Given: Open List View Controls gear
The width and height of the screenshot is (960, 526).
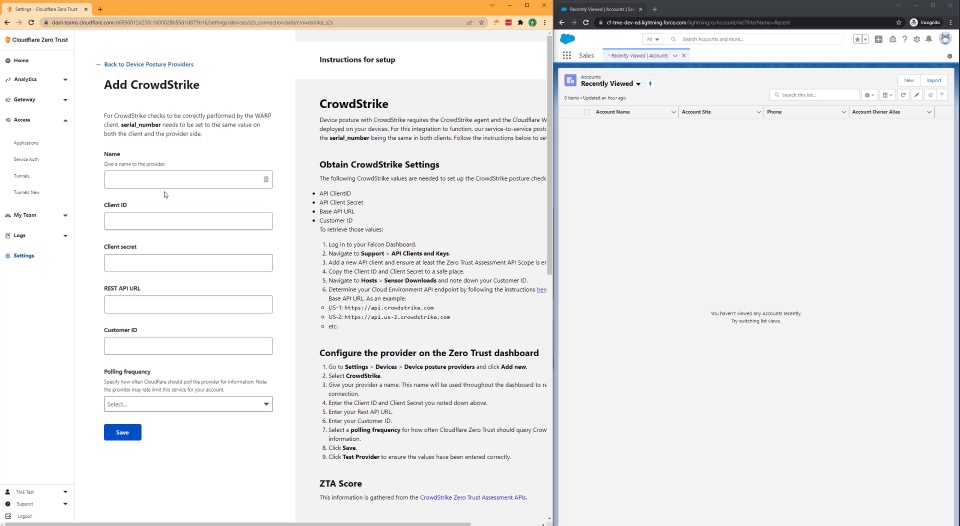Looking at the screenshot, I should 869,95.
